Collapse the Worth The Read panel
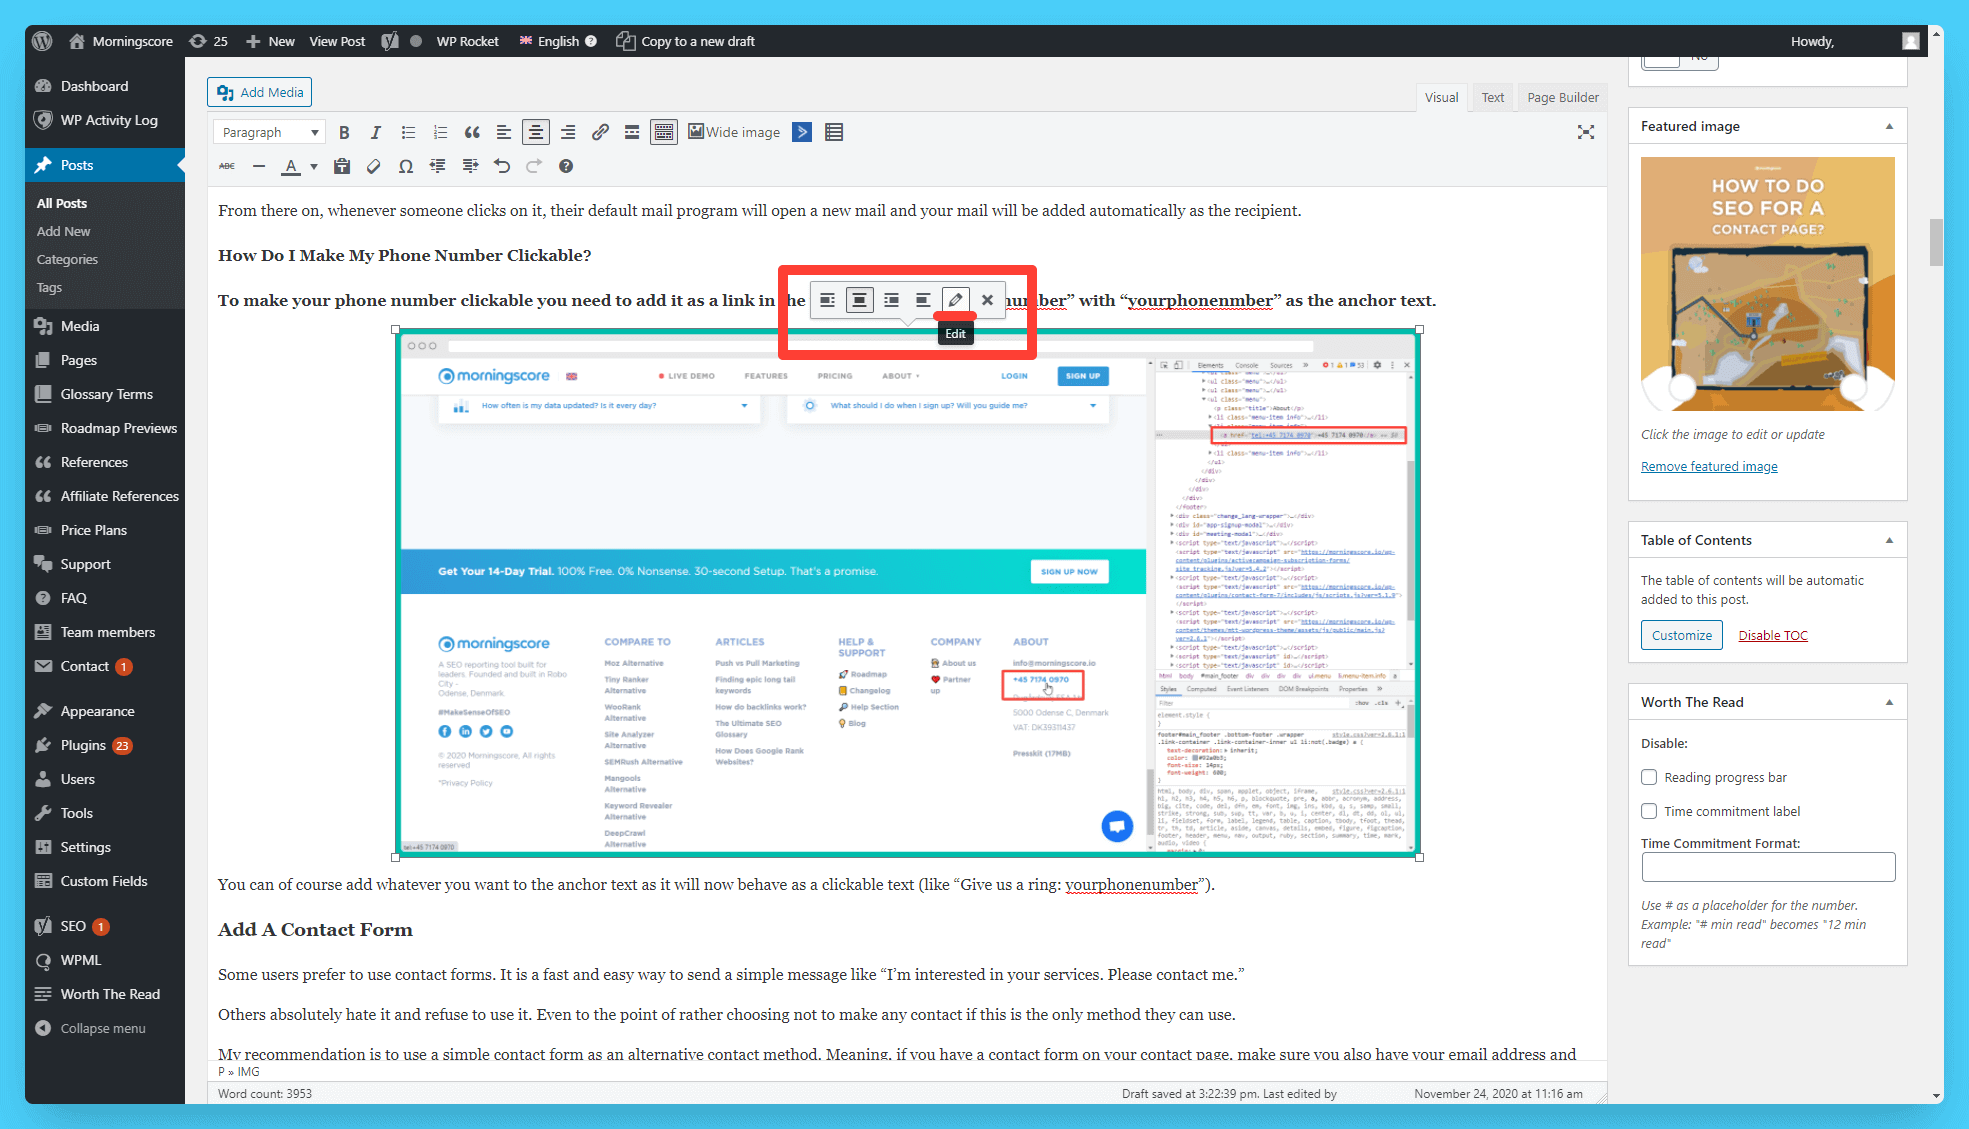The width and height of the screenshot is (1969, 1129). (x=1889, y=702)
